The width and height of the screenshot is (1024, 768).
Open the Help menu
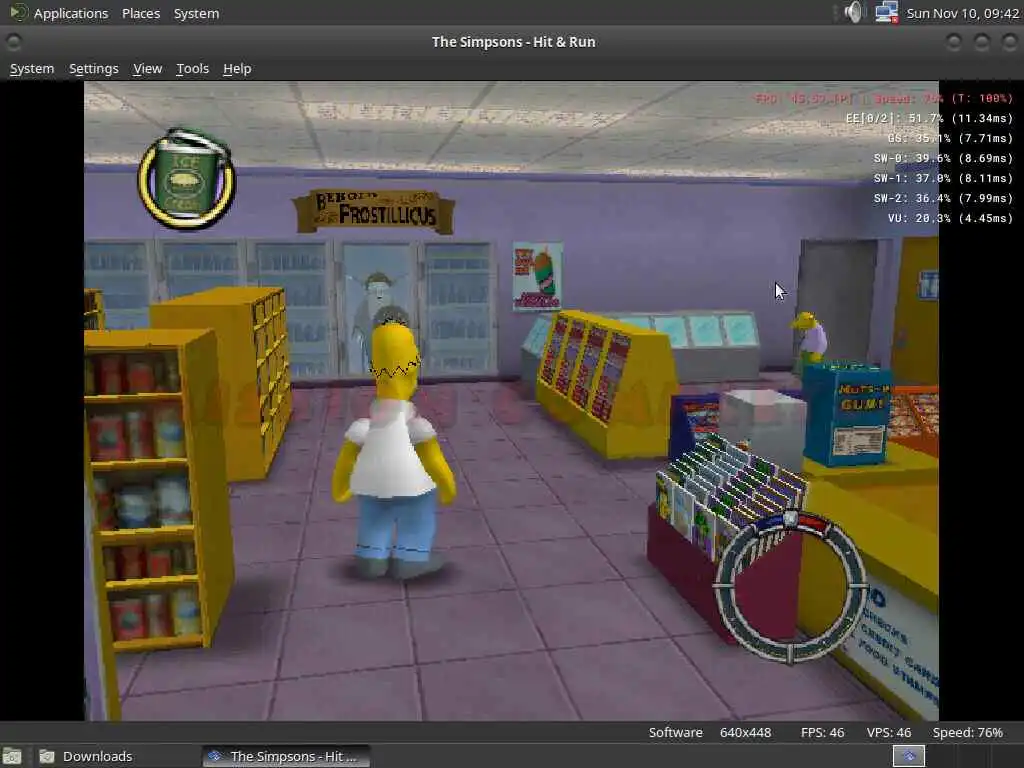click(237, 69)
